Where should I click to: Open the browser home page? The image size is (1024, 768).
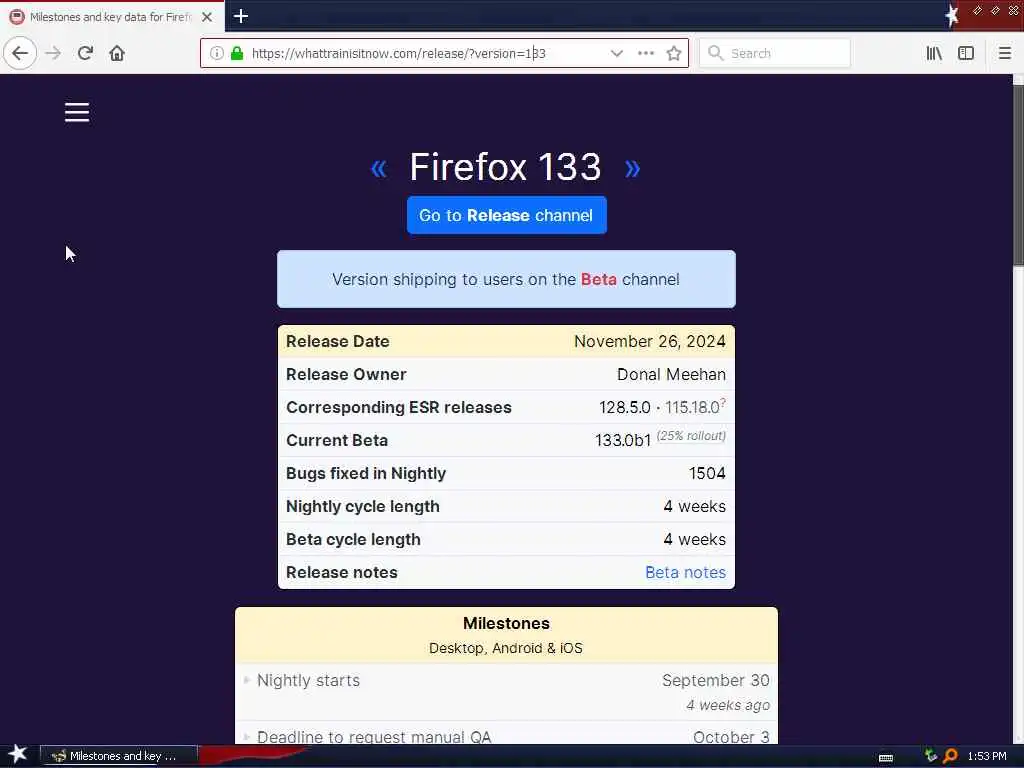117,53
